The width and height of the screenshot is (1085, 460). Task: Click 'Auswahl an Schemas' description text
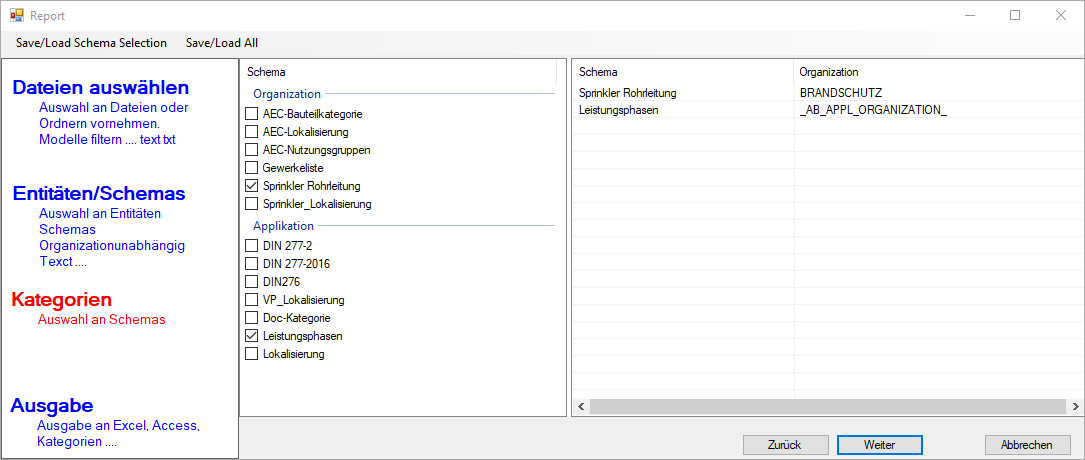tap(102, 320)
